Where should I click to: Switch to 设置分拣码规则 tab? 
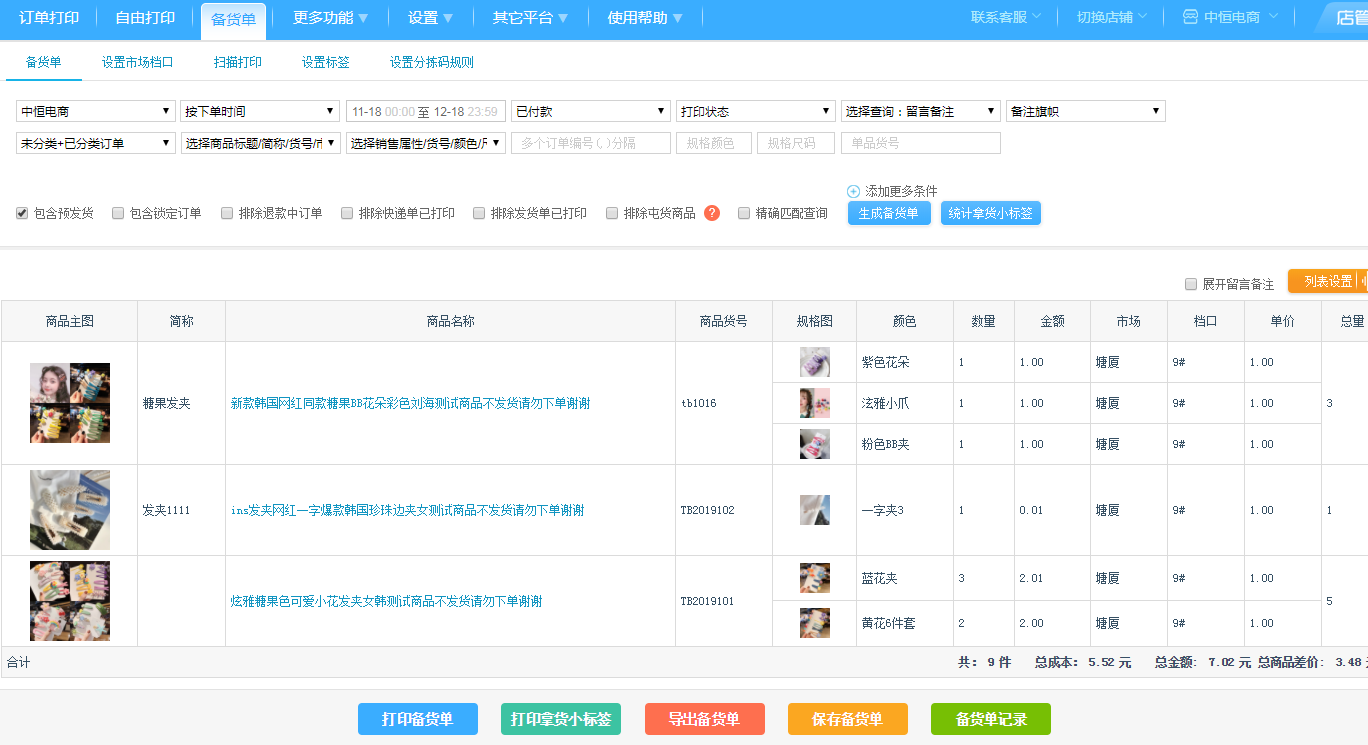(432, 62)
